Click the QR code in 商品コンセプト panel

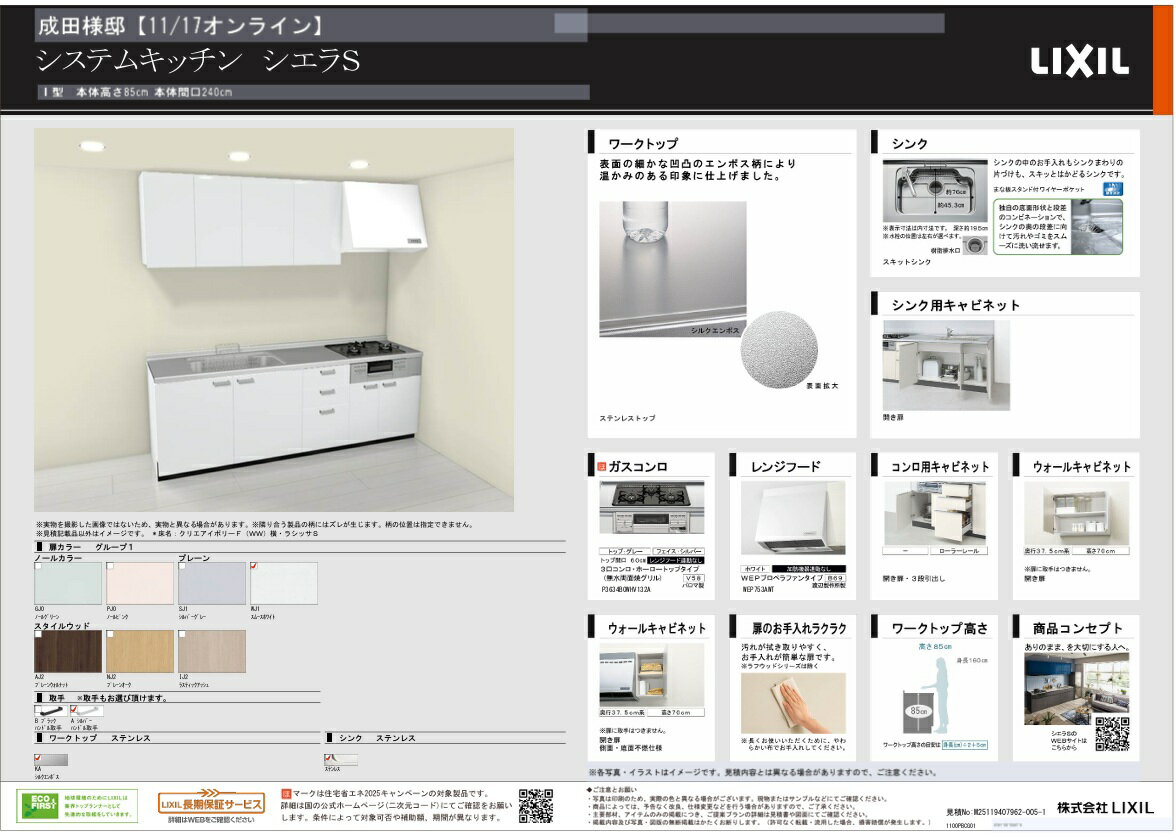point(1111,734)
